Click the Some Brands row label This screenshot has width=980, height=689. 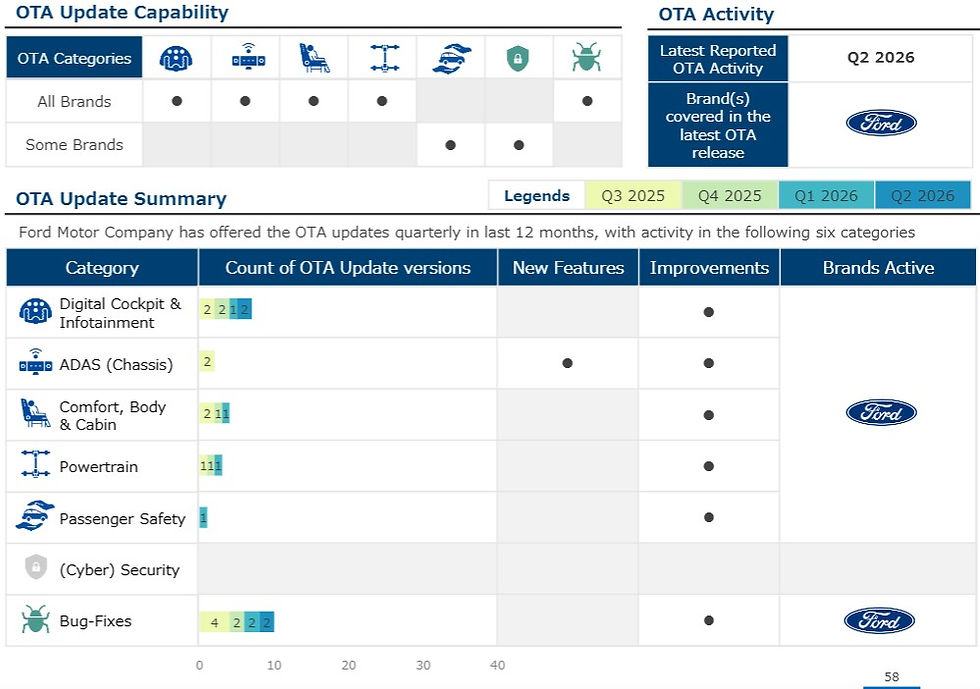pos(74,144)
